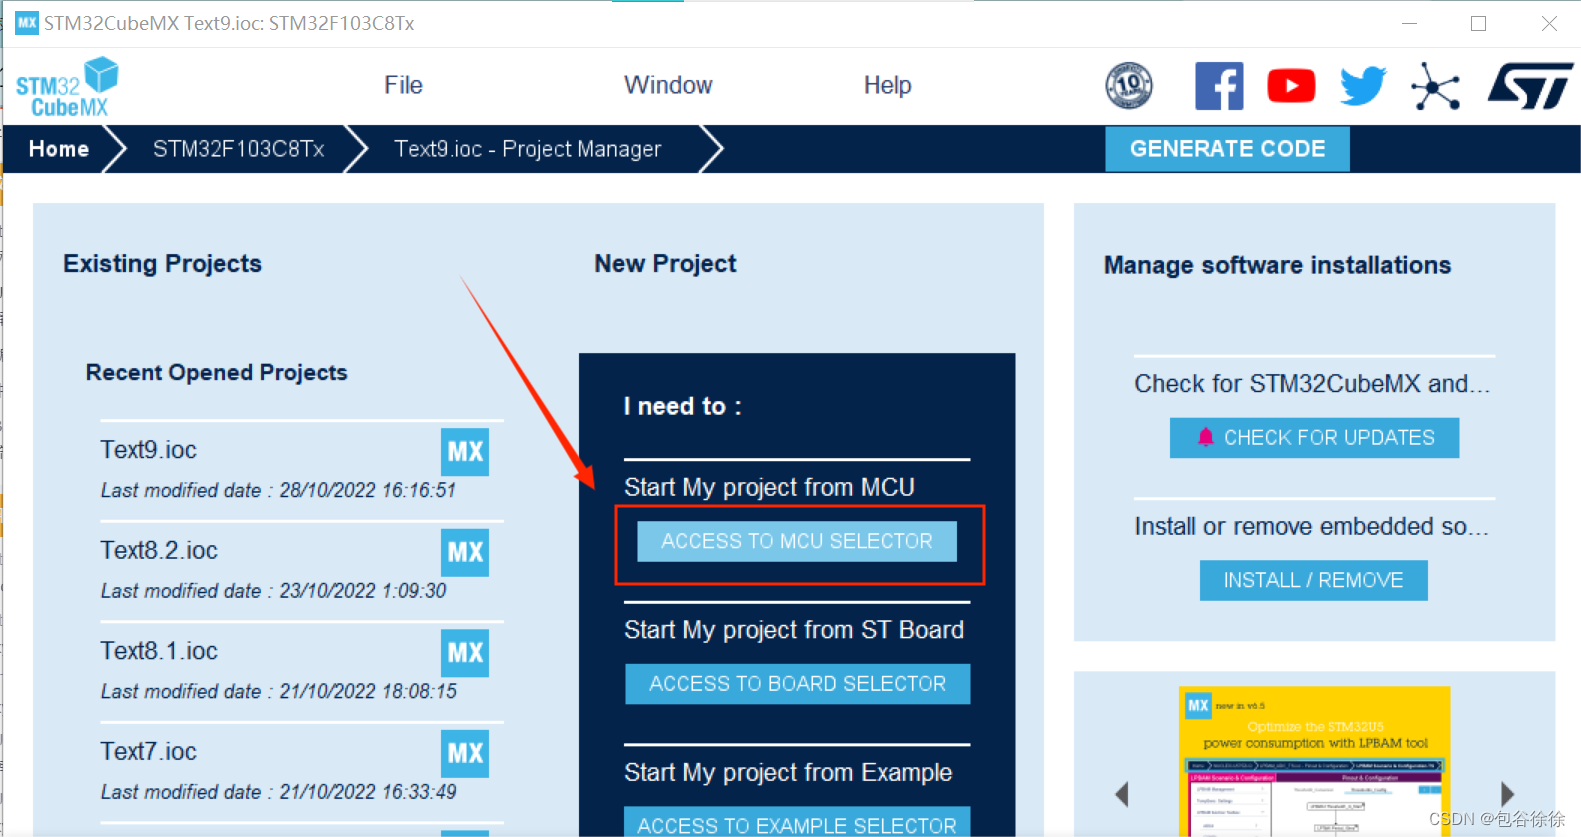Show previous news slide arrow
This screenshot has height=837, width=1581.
1122,794
